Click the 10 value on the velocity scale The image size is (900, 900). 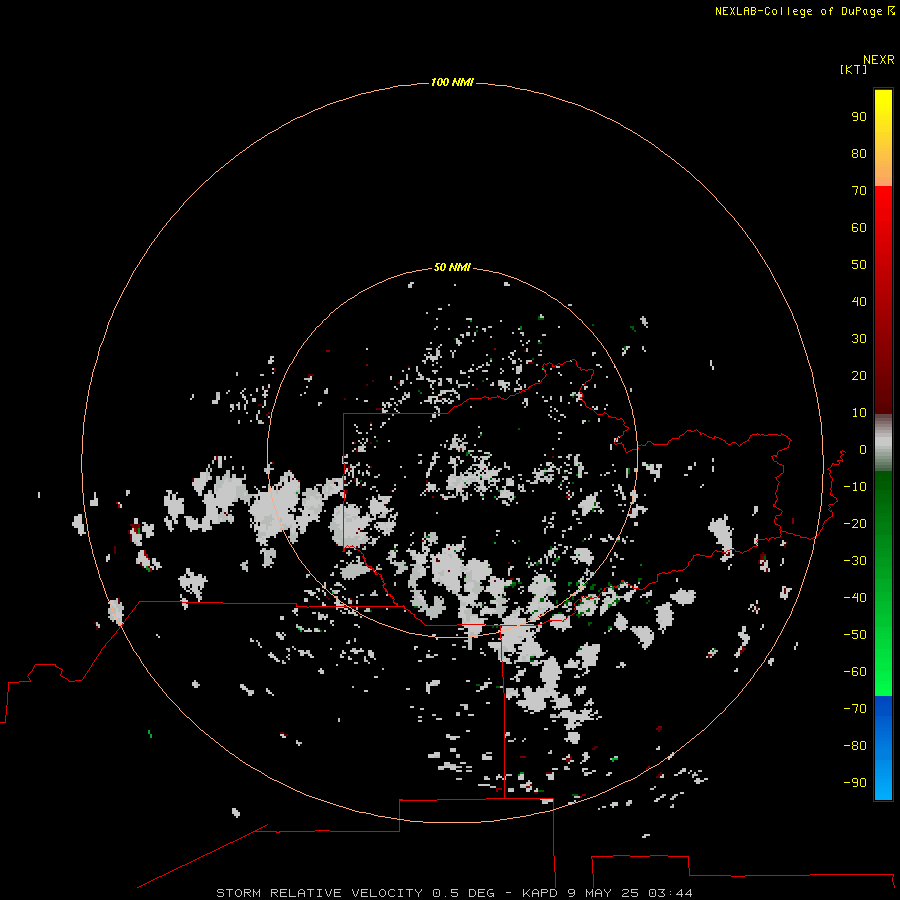tap(859, 413)
